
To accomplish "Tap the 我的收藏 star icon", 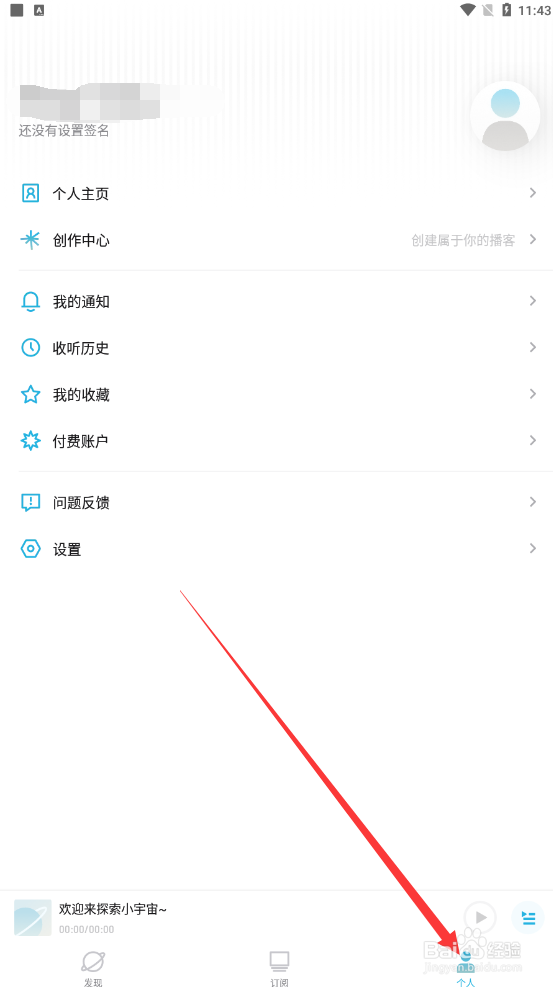I will pos(30,395).
